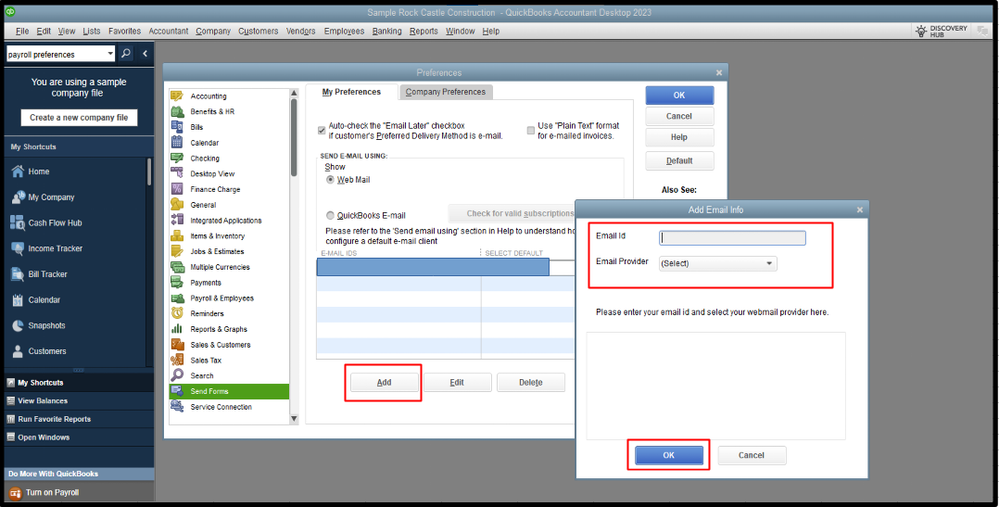This screenshot has width=999, height=507.
Task: Click the Jobs & Estimates icon
Action: (x=177, y=251)
